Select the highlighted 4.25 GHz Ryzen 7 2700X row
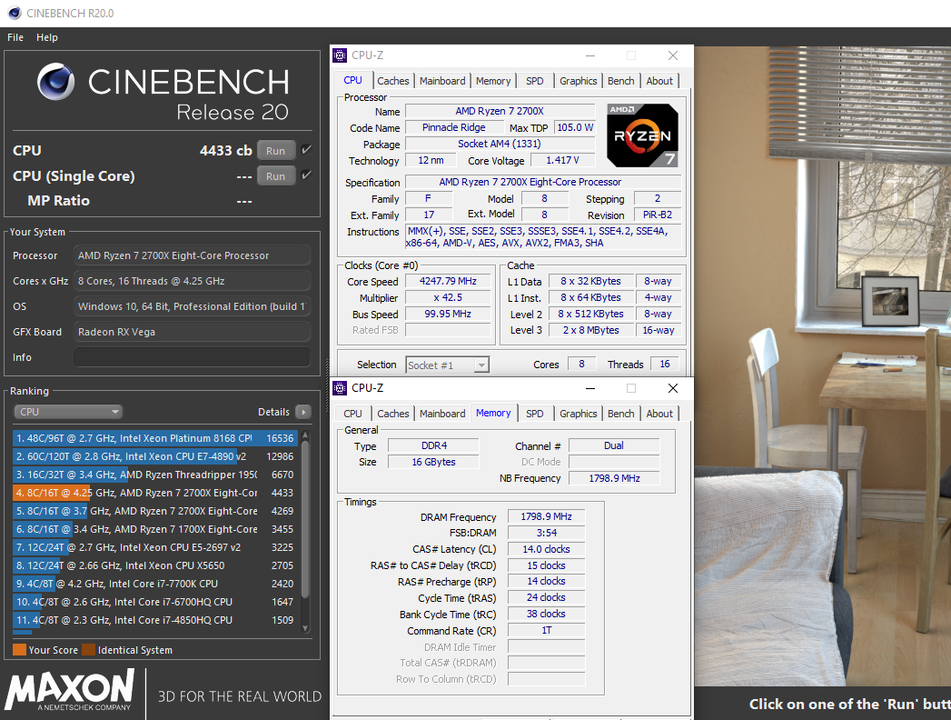 (155, 493)
